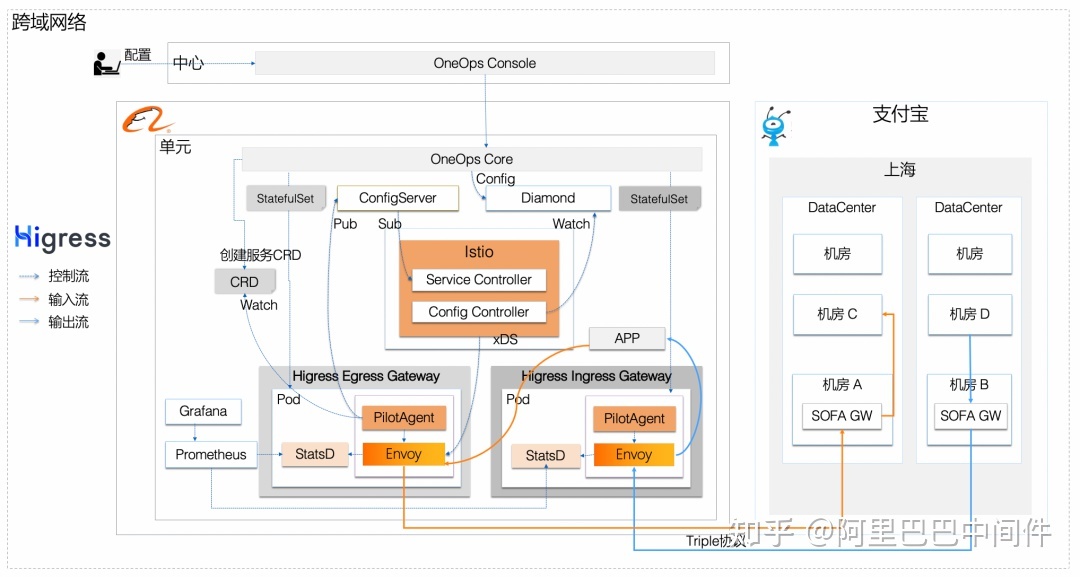Click the user-at-desk icon beside 配置
Screen dimensions: 1080x577
[107, 63]
